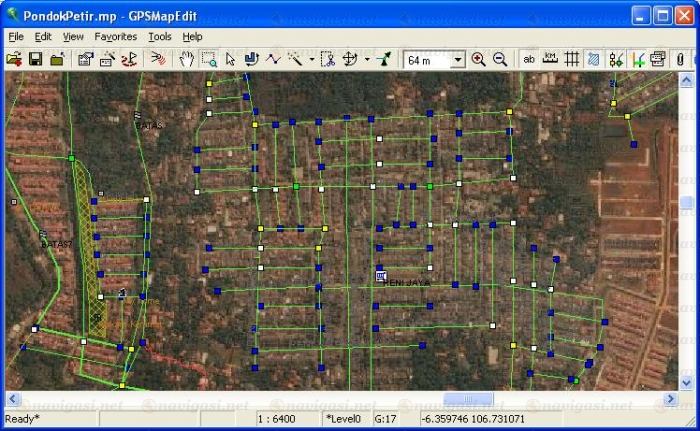
Task: Expand the dropdown arrow beside the transform tool
Action: (x=367, y=60)
